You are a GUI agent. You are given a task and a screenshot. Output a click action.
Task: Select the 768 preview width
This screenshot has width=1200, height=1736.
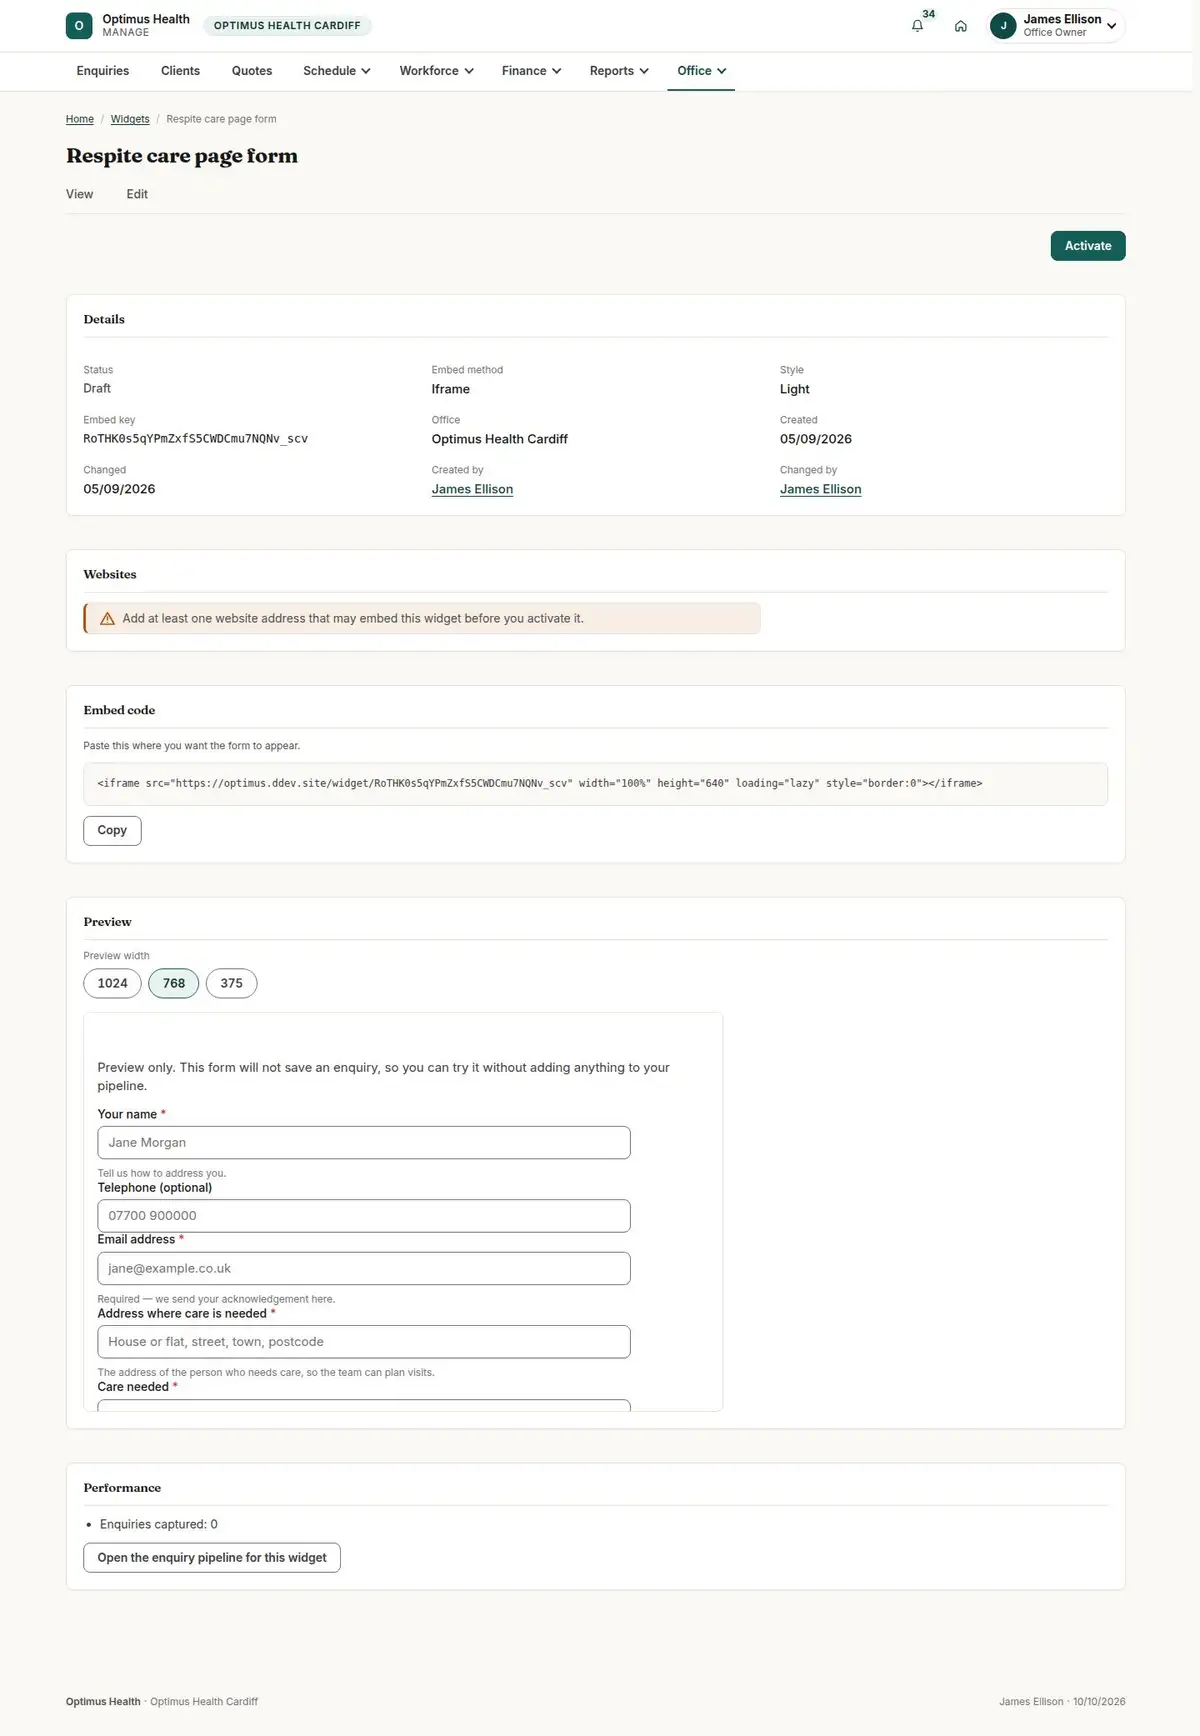[x=174, y=983]
